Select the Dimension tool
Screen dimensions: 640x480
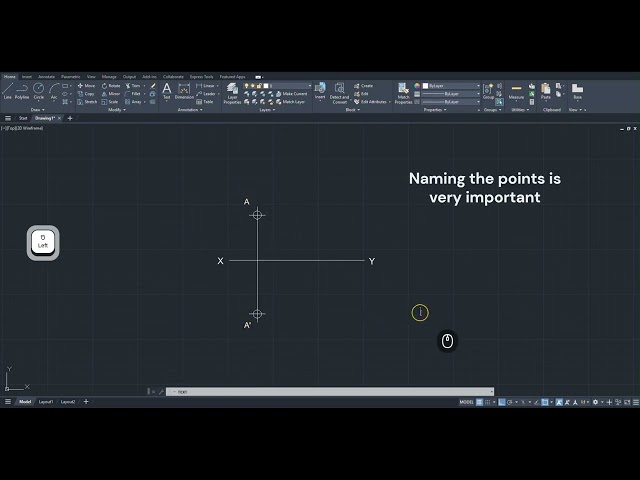[x=184, y=91]
